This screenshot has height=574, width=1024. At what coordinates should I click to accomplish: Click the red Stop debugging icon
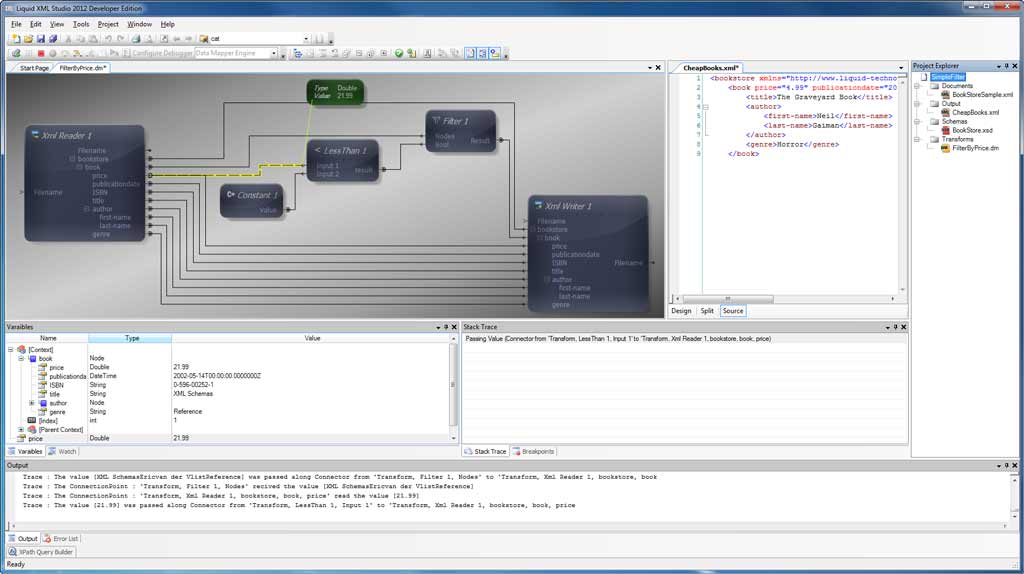(41, 53)
